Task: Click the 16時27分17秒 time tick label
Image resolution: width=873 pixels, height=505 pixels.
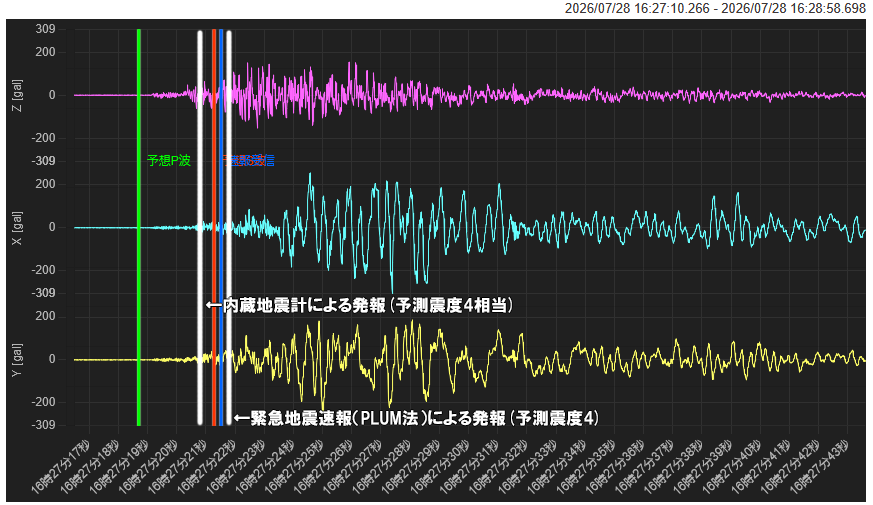Action: [x=60, y=467]
